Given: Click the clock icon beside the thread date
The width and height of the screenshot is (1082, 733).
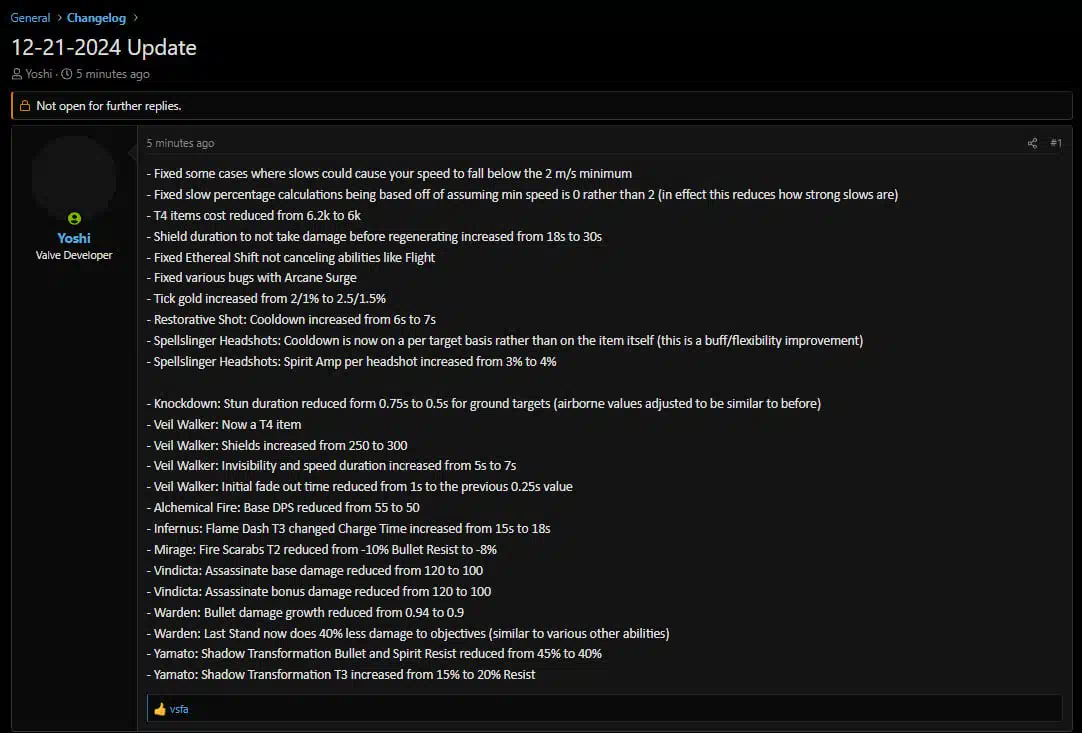Looking at the screenshot, I should [x=66, y=74].
